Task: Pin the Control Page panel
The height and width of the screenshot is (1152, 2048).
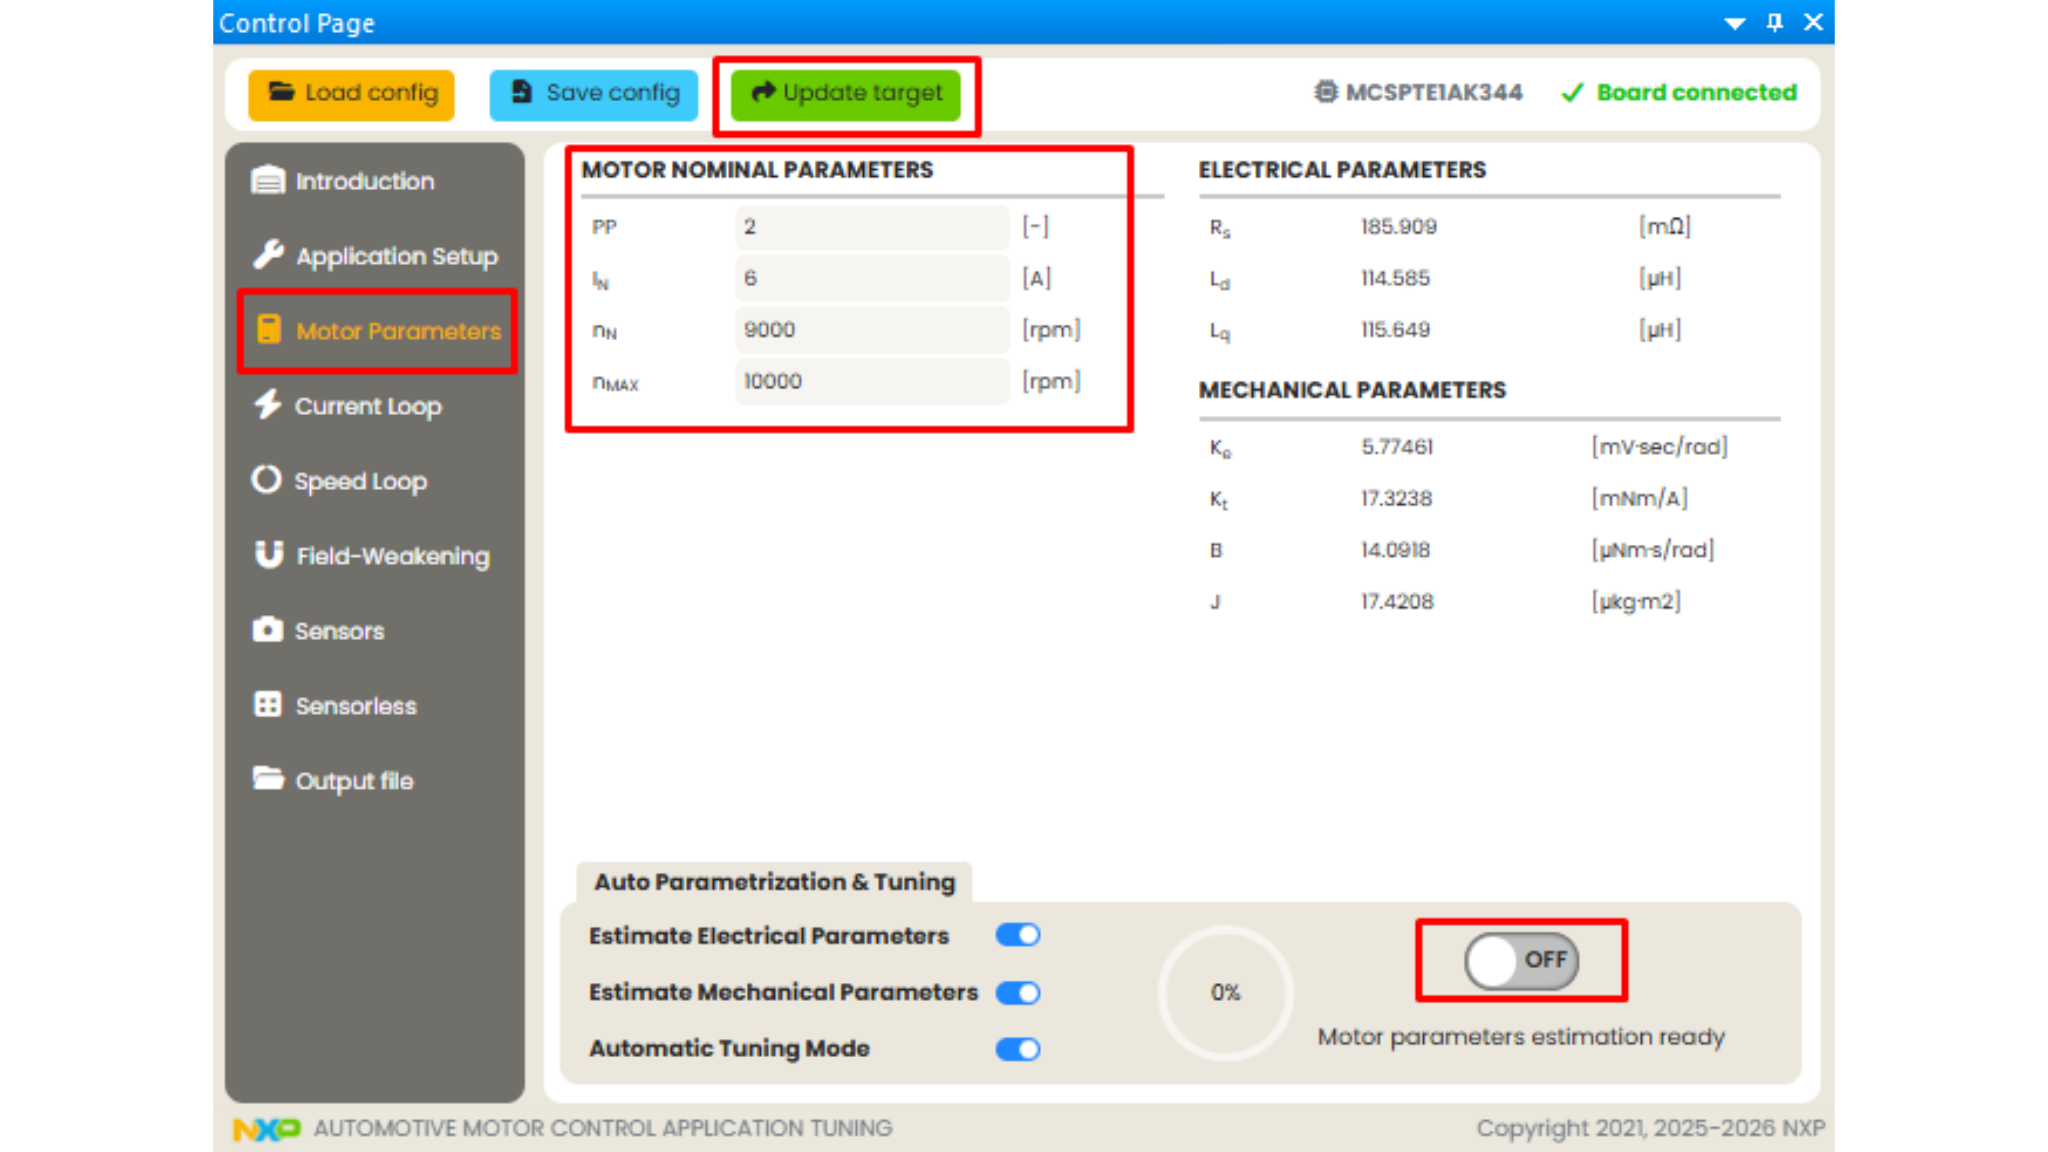Action: click(x=1775, y=22)
